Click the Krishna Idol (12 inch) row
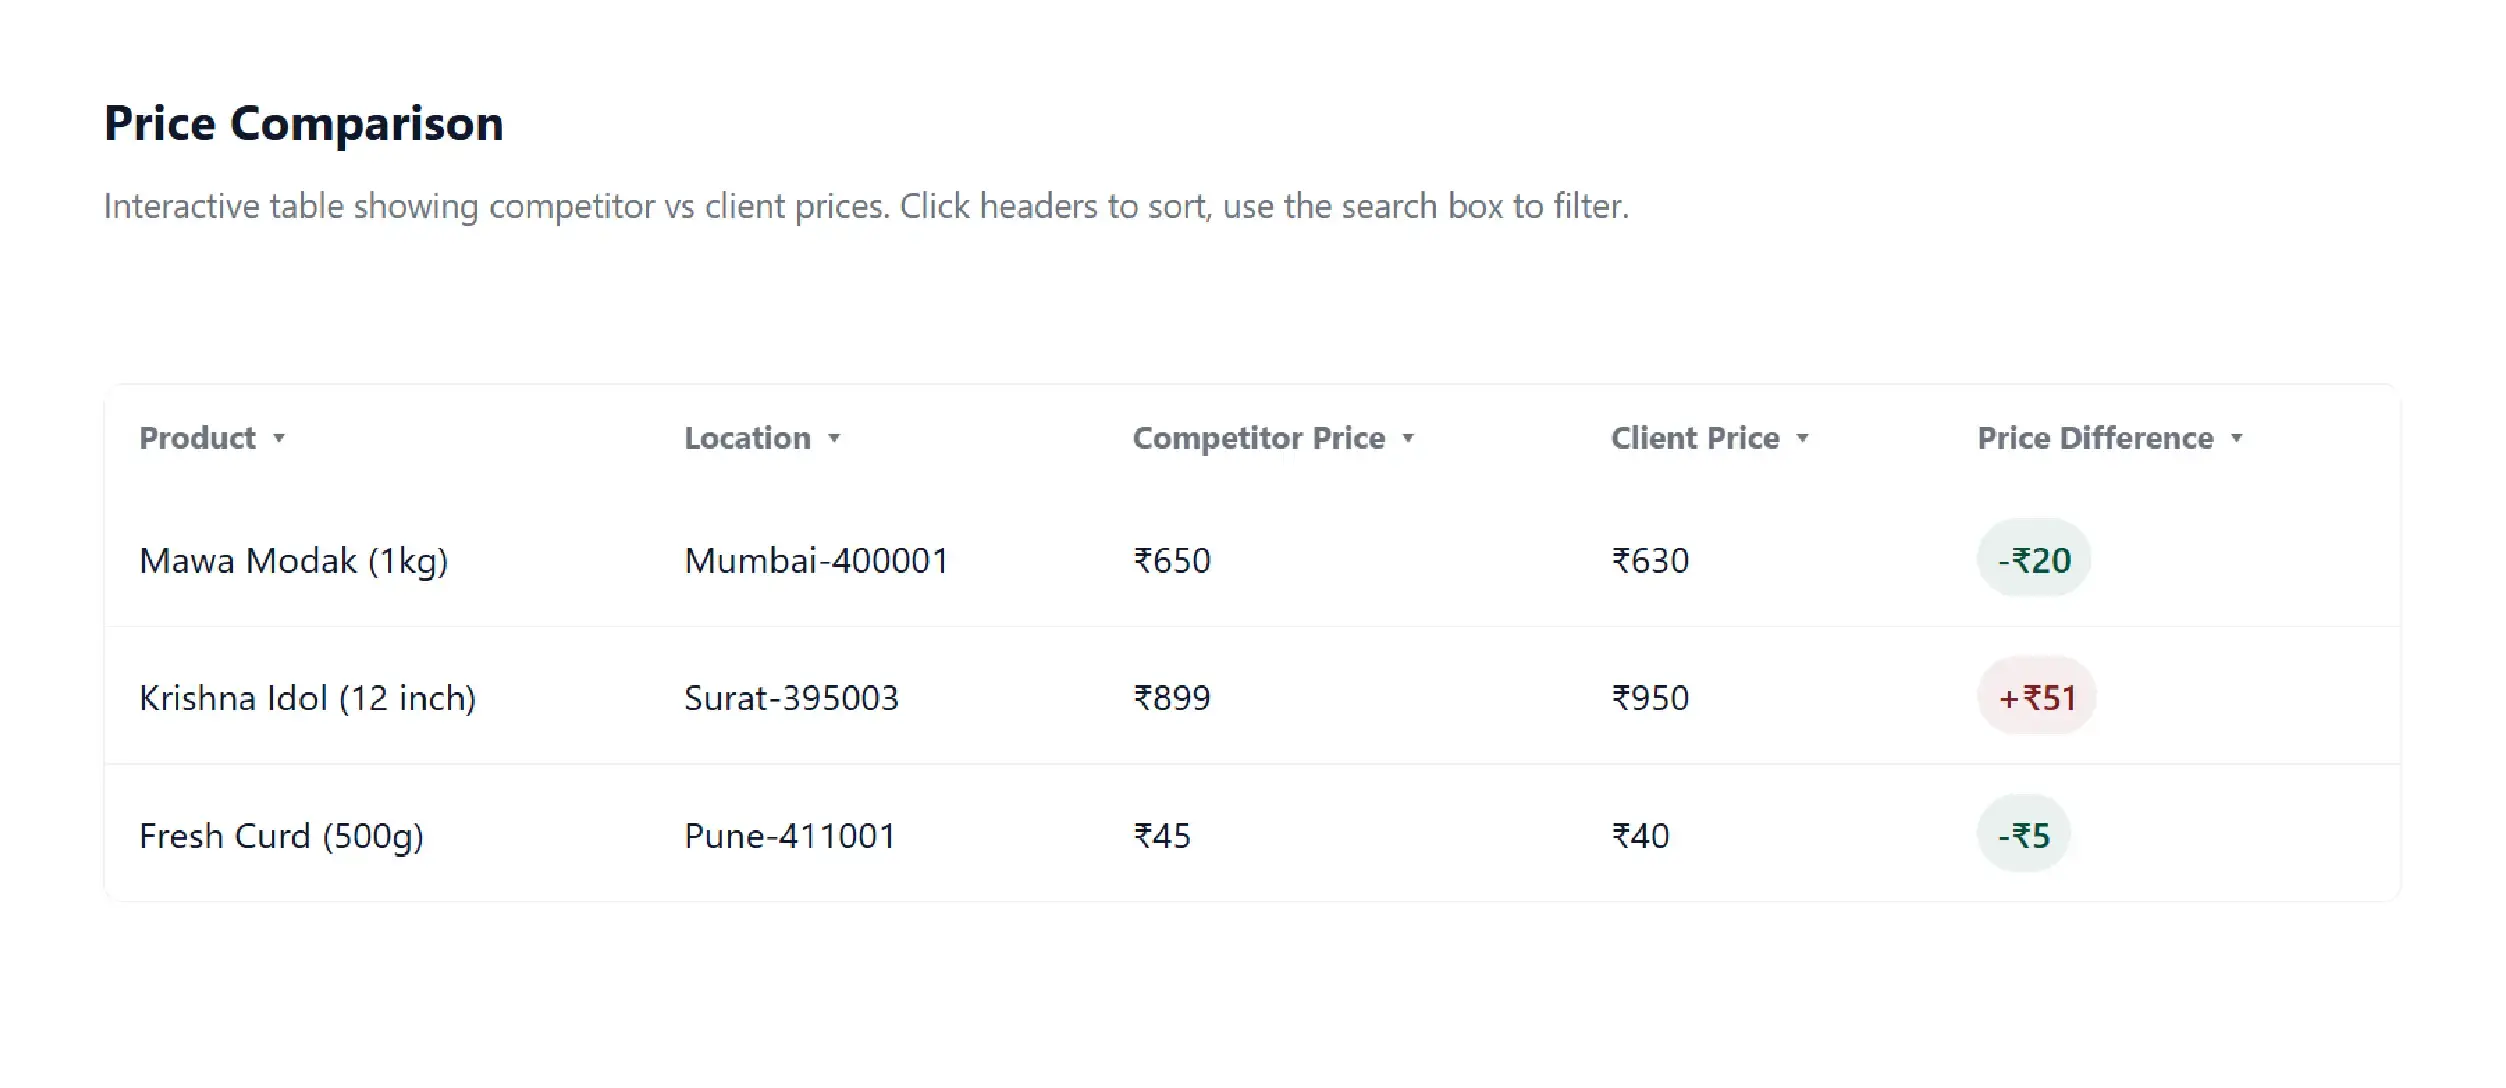This screenshot has height=1088, width=2506. tap(307, 697)
